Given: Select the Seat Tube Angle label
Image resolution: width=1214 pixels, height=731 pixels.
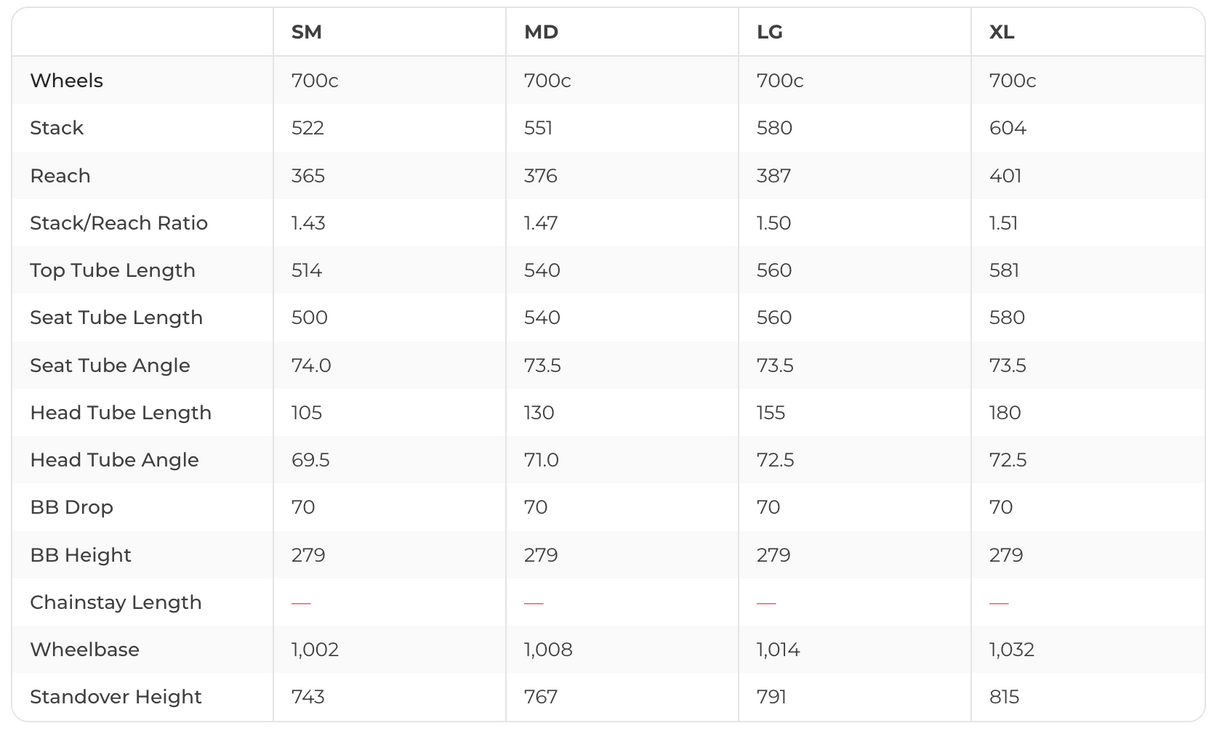Looking at the screenshot, I should pos(110,365).
